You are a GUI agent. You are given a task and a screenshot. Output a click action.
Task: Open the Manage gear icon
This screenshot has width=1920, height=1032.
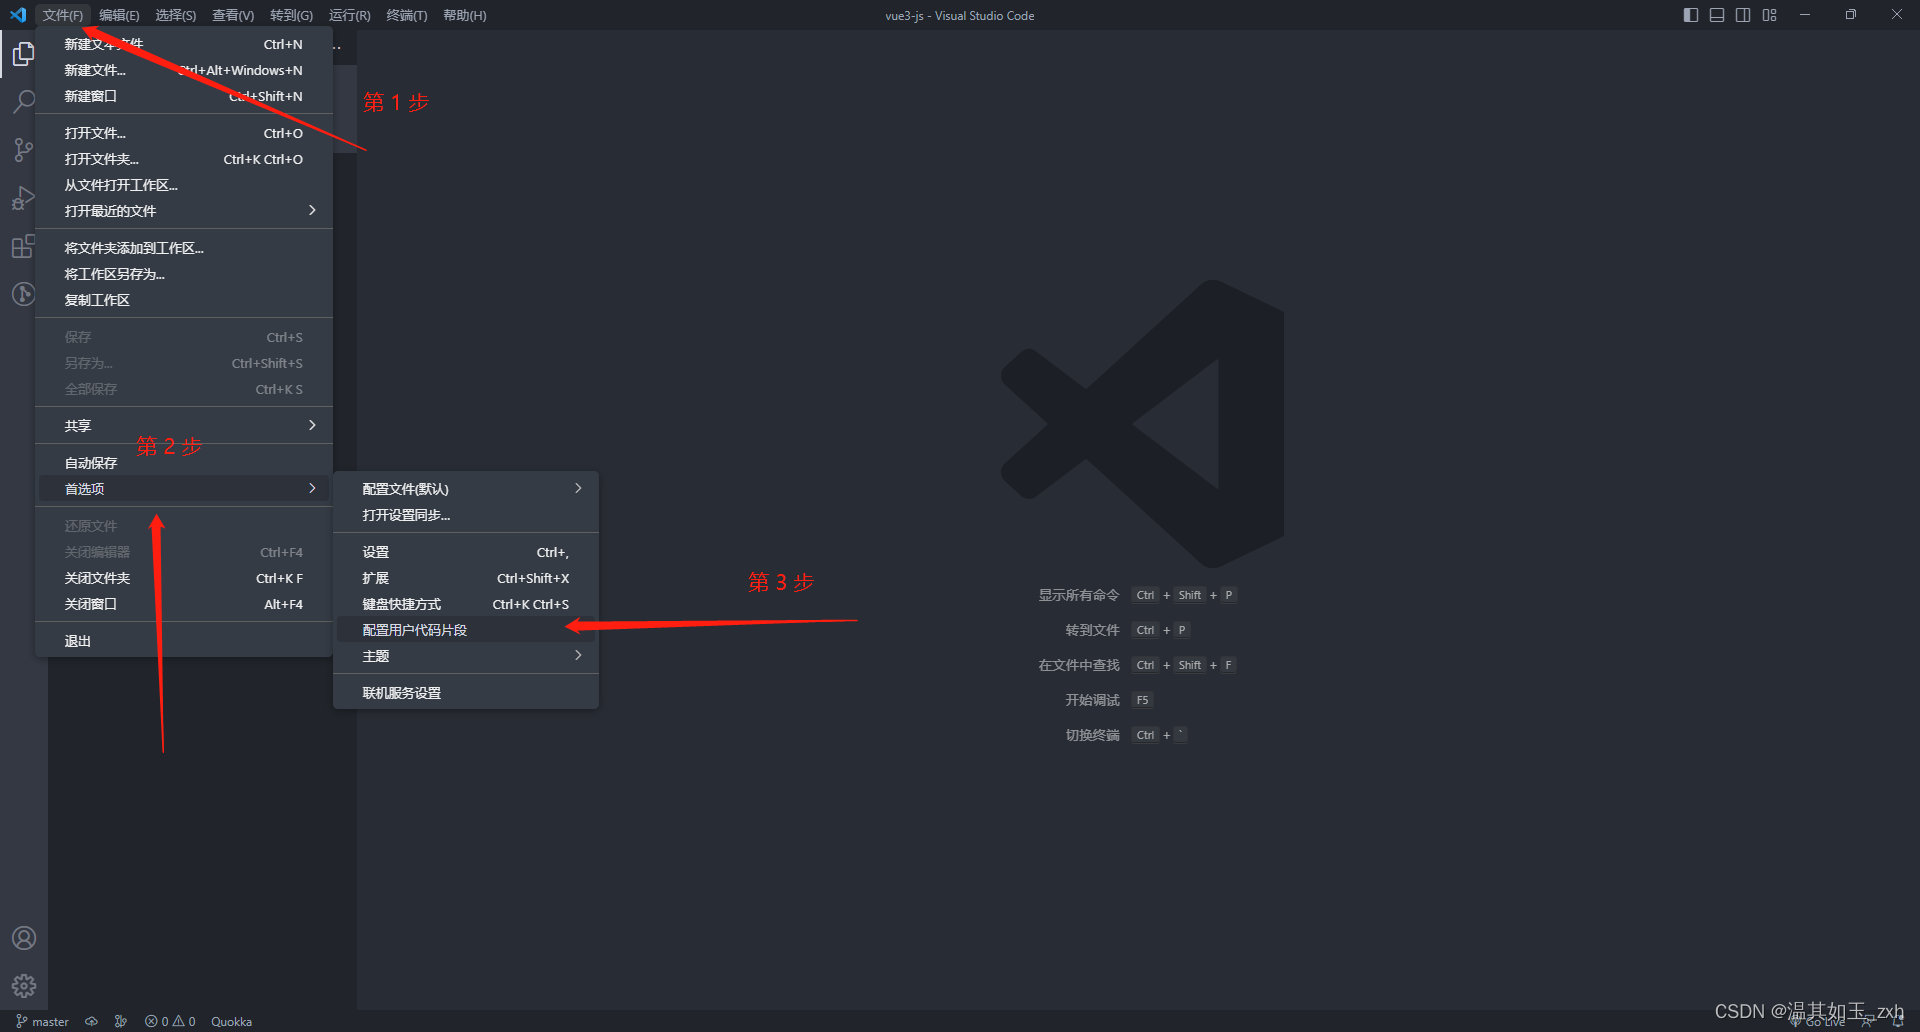24,986
